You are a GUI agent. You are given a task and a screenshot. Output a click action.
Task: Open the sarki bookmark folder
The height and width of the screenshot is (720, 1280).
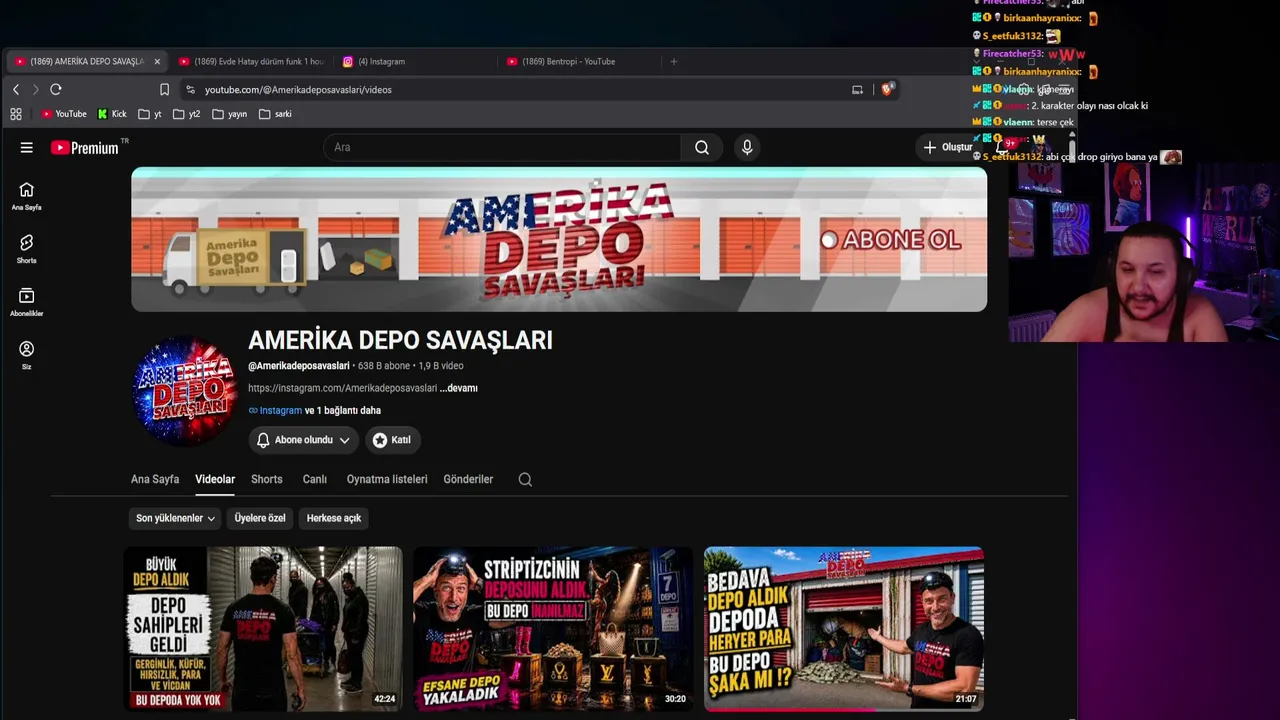275,114
